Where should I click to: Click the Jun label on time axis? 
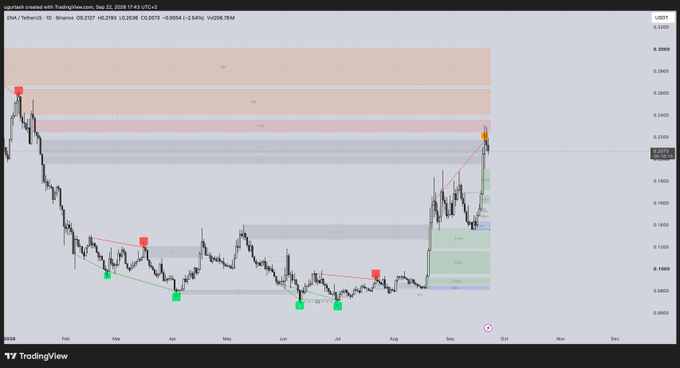tap(283, 339)
